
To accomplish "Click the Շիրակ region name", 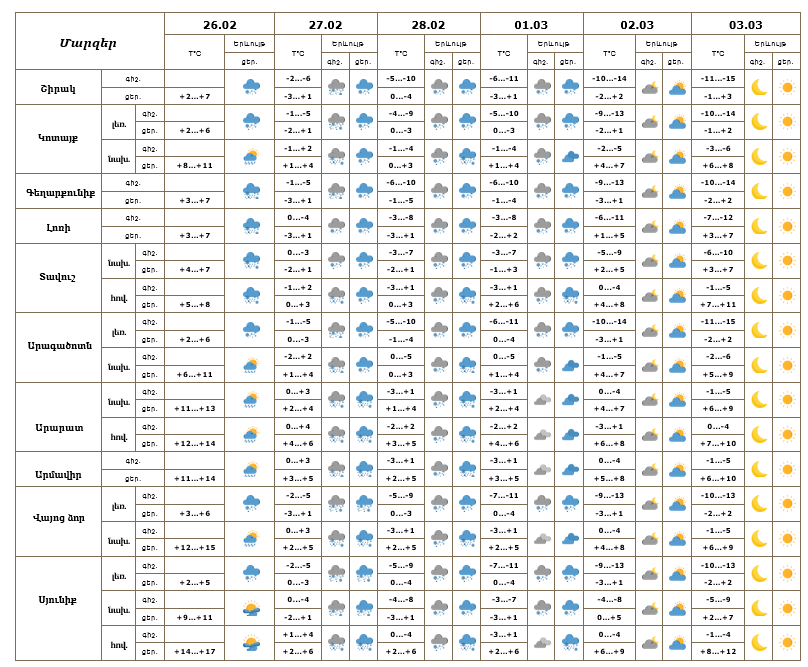I will coord(58,87).
